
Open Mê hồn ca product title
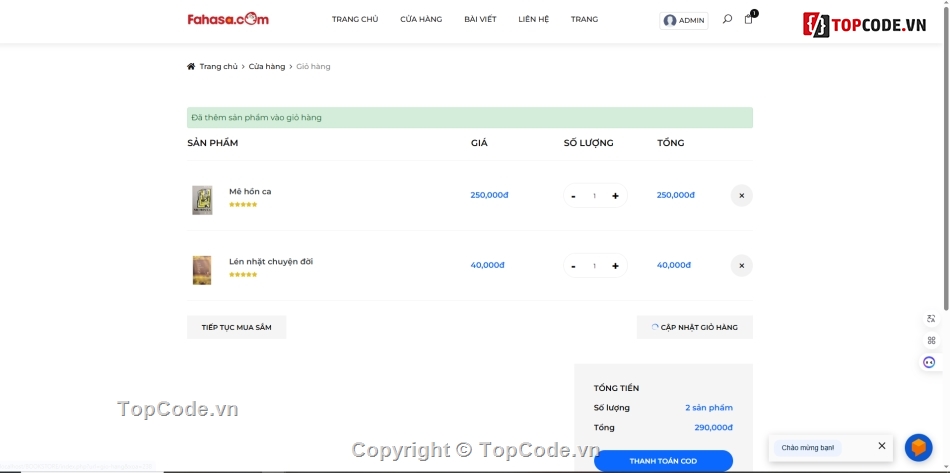click(250, 192)
